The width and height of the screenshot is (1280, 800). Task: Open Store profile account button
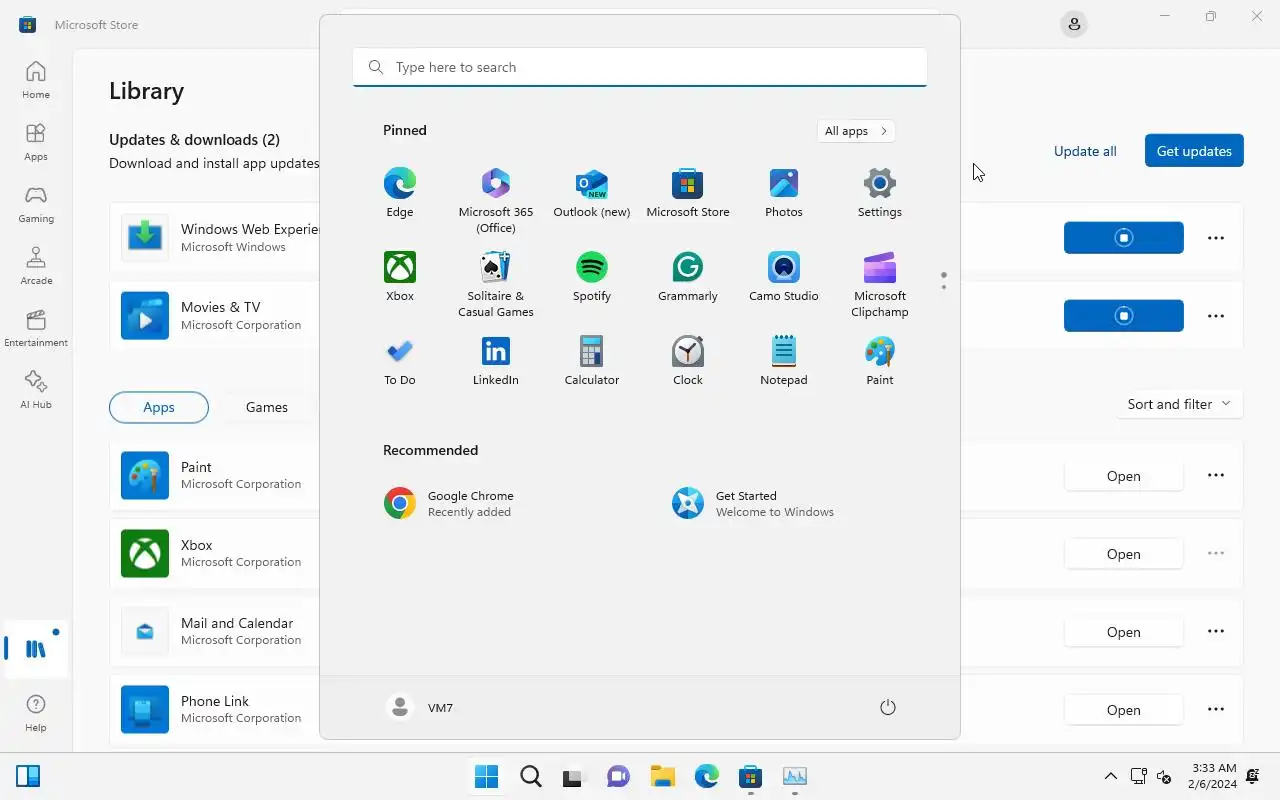(1074, 24)
